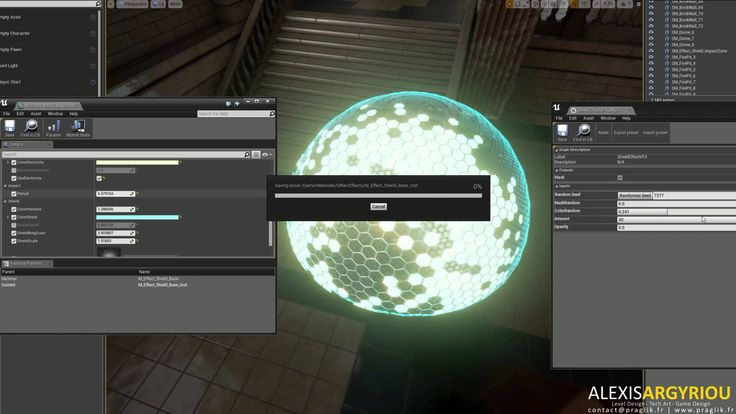Collapse the Shield parameter group
The height and width of the screenshot is (414, 736).
(5, 201)
